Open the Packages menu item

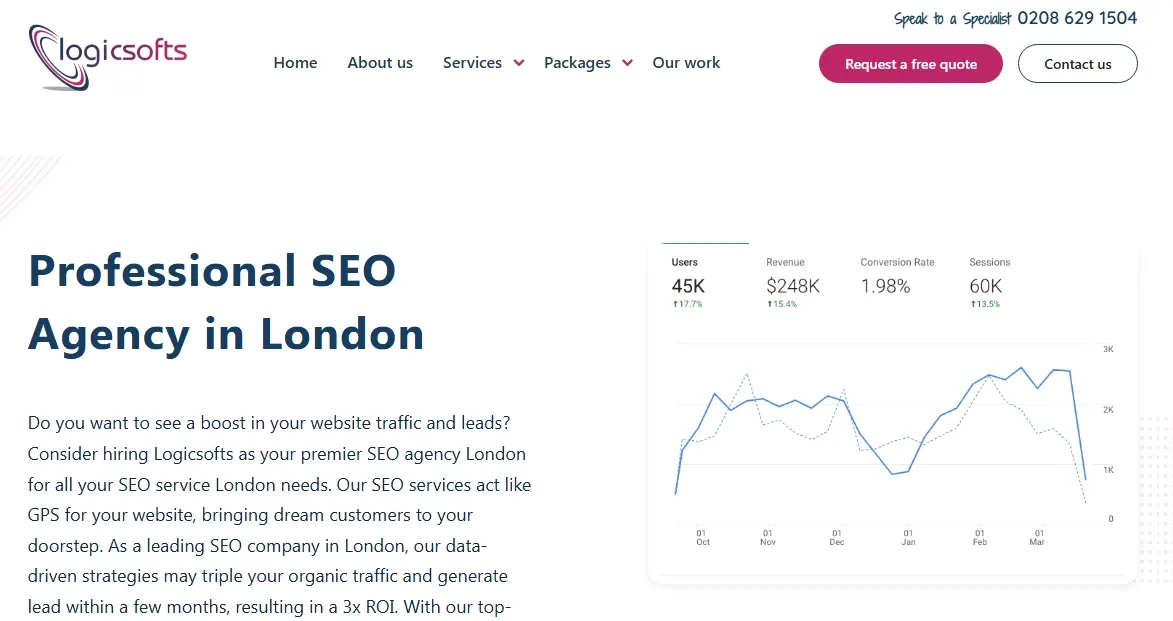pos(577,63)
